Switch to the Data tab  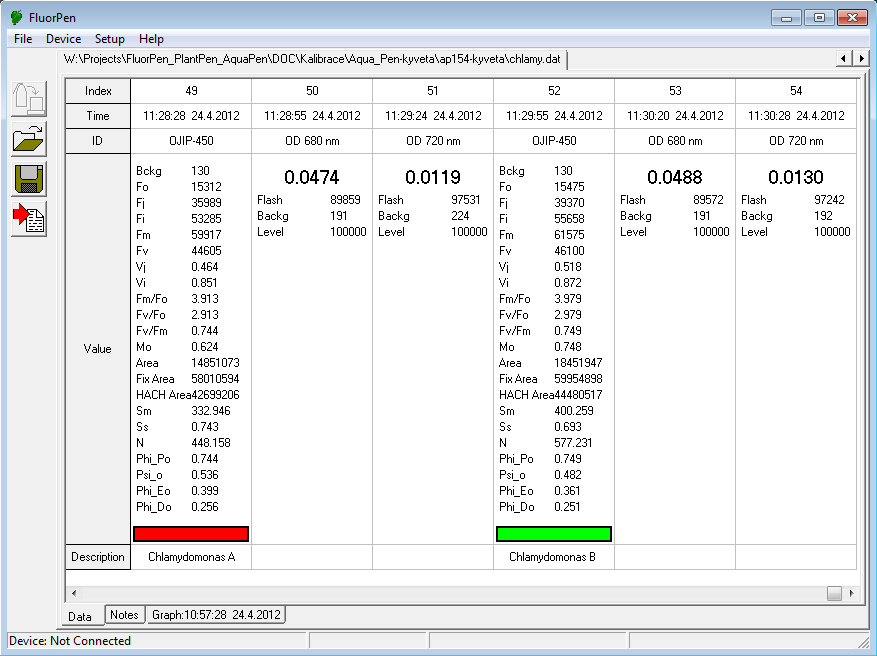pyautogui.click(x=80, y=616)
